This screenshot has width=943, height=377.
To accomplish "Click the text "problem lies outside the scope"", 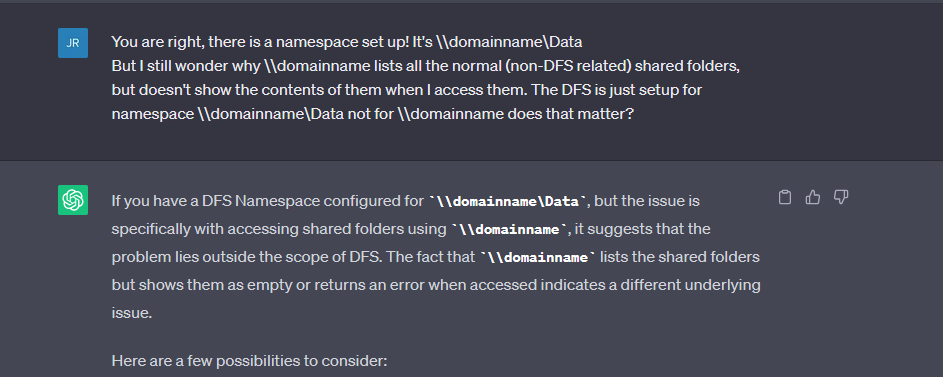I will click(215, 258).
